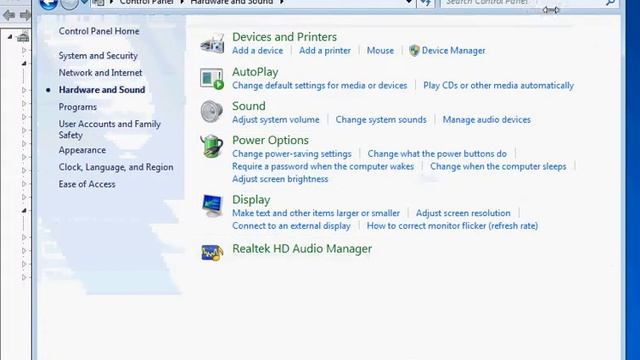The width and height of the screenshot is (640, 360).
Task: Open Realtek HD Audio Manager heading
Action: (302, 249)
